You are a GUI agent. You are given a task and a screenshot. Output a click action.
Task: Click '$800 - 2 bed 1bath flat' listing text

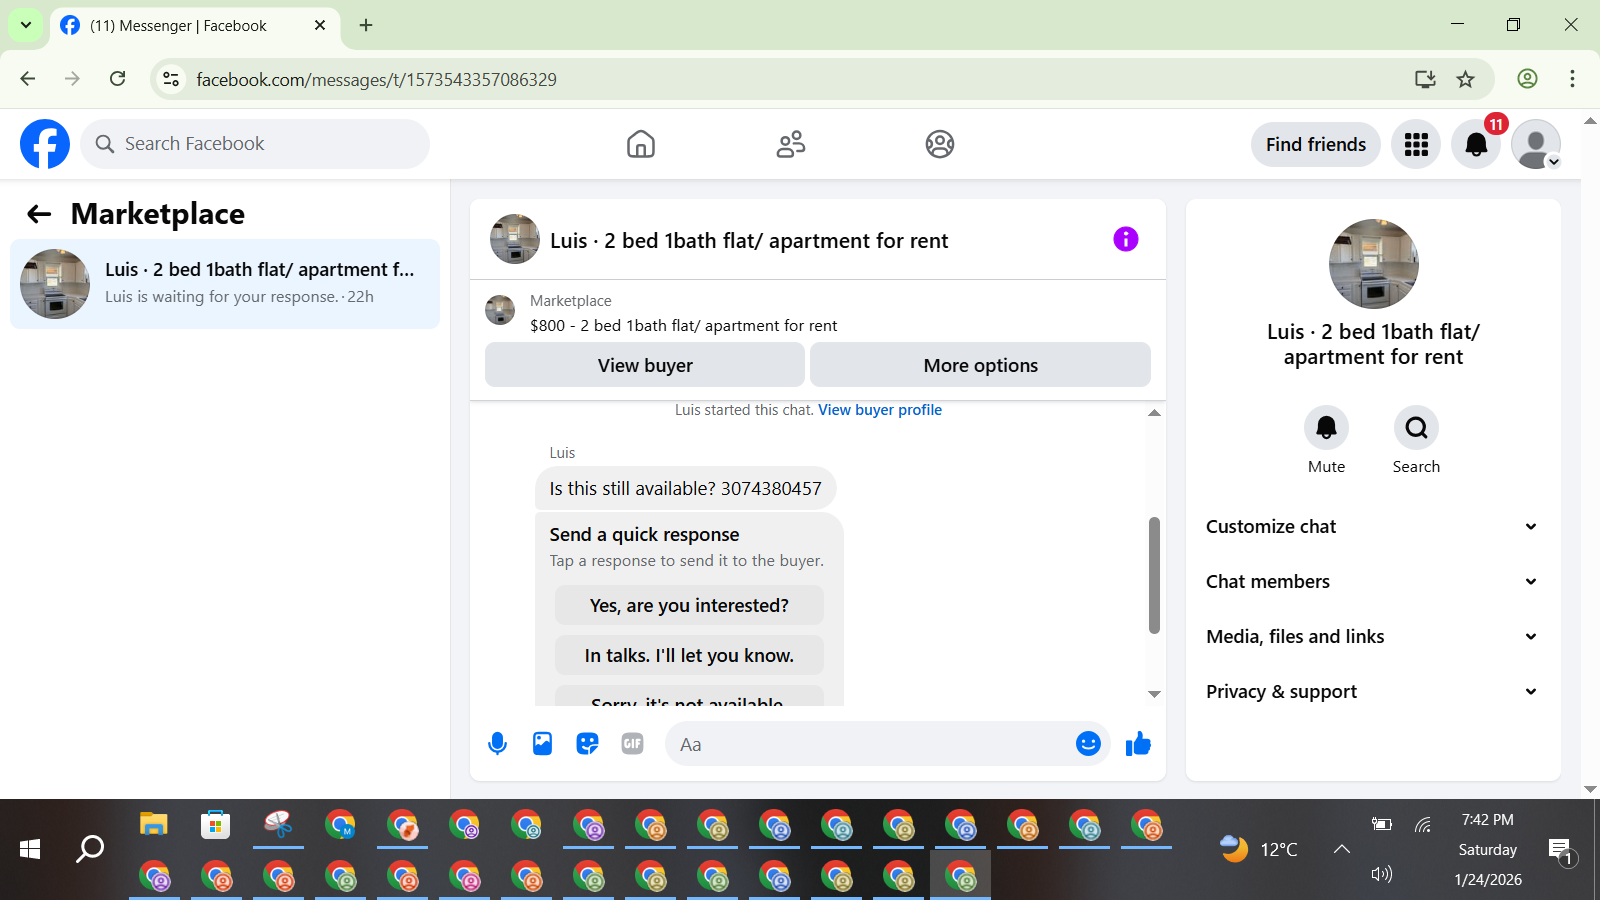click(684, 326)
